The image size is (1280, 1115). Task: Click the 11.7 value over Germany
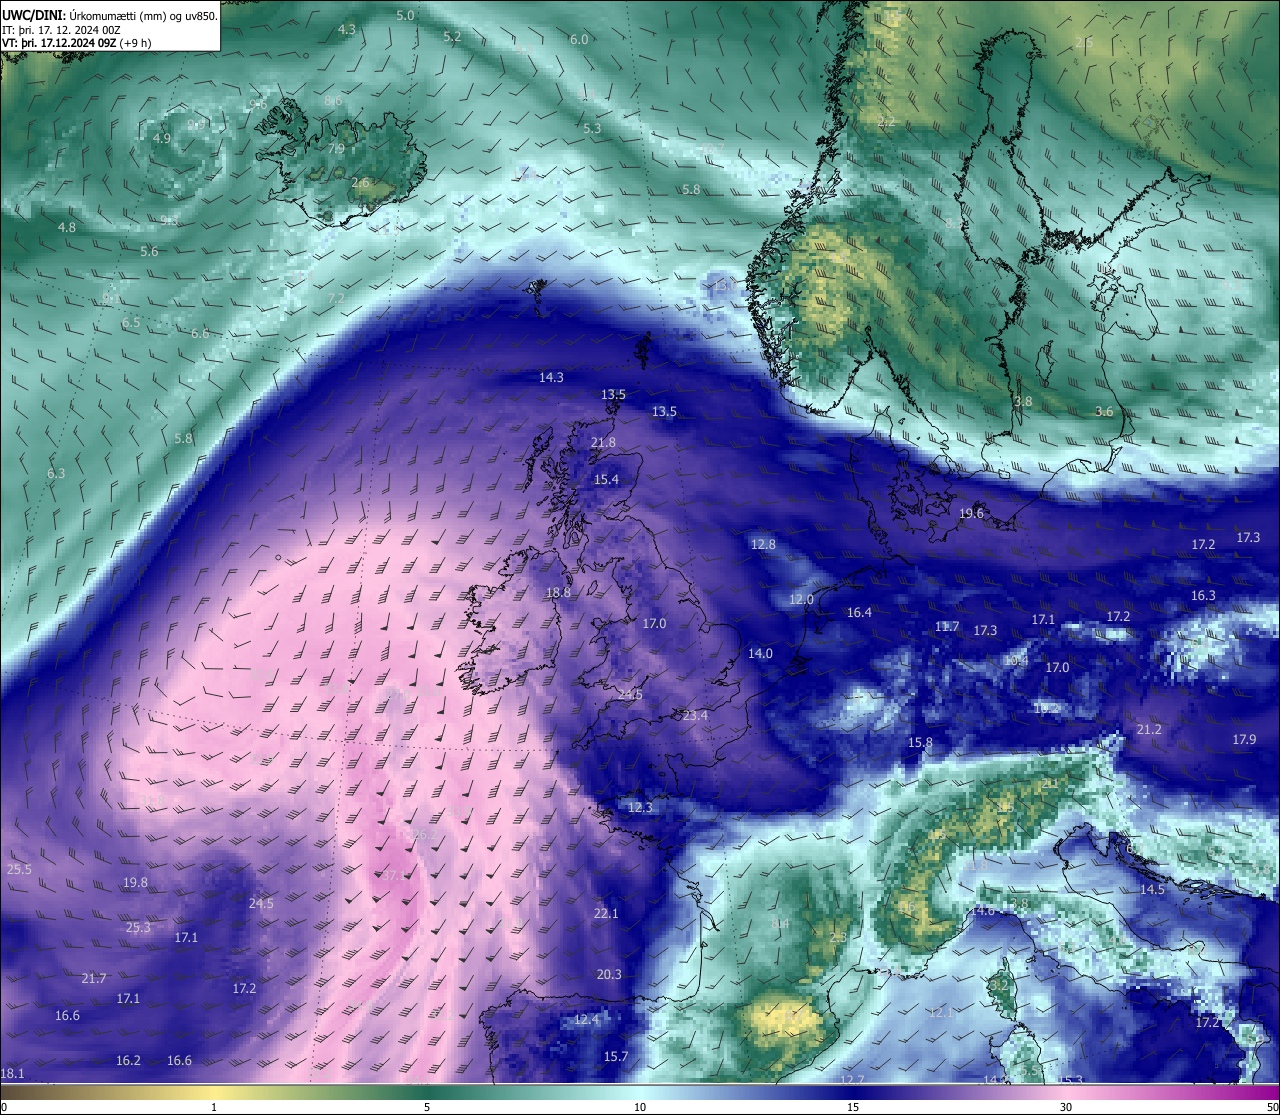point(947,626)
